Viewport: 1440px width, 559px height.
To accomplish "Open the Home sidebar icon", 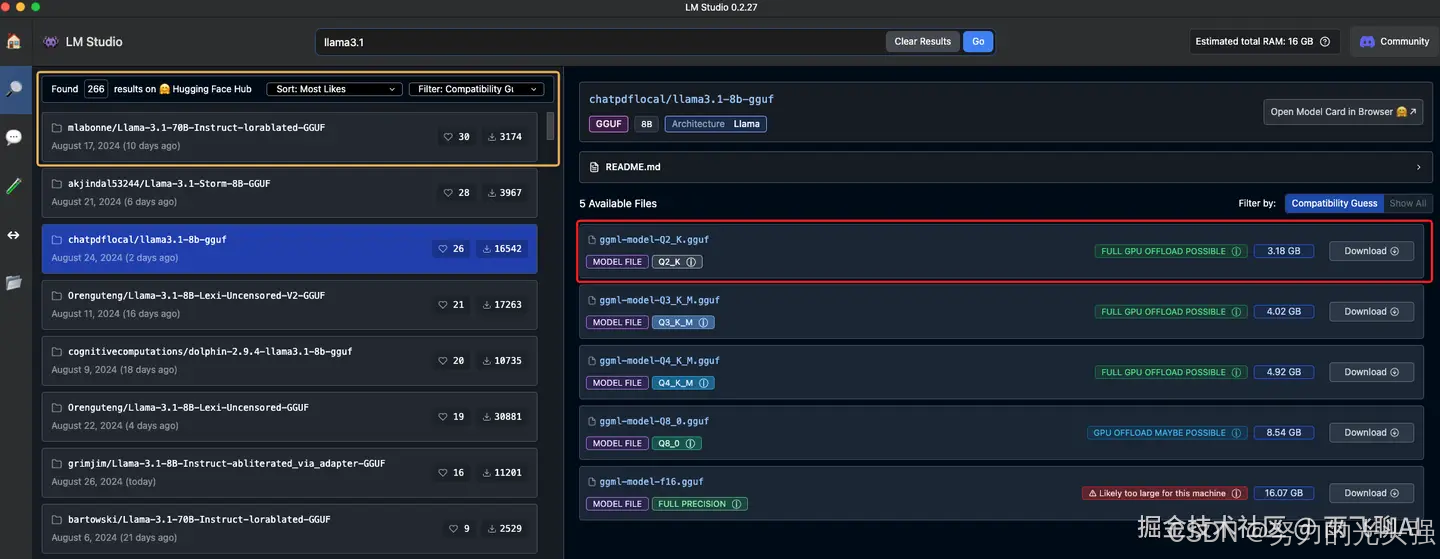I will tap(14, 42).
